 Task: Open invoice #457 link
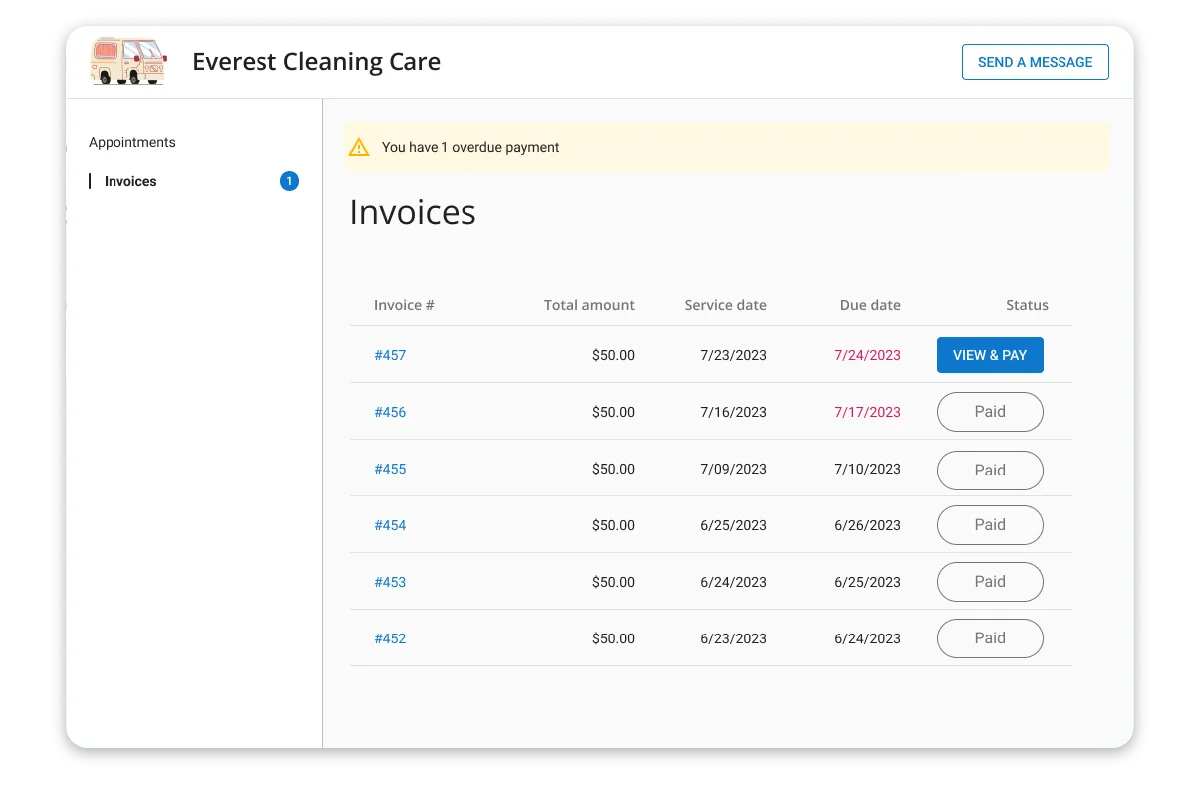[x=390, y=355]
